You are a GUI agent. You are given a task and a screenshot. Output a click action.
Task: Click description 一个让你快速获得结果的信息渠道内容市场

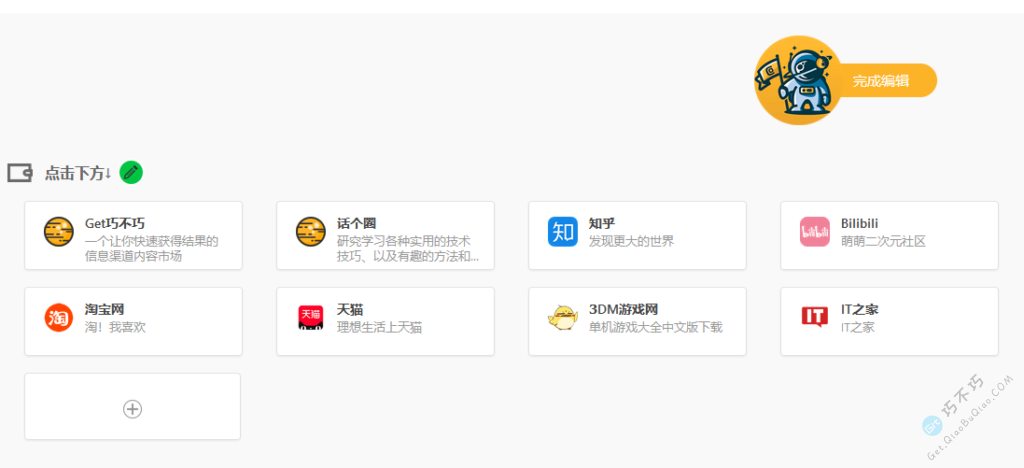[x=152, y=249]
